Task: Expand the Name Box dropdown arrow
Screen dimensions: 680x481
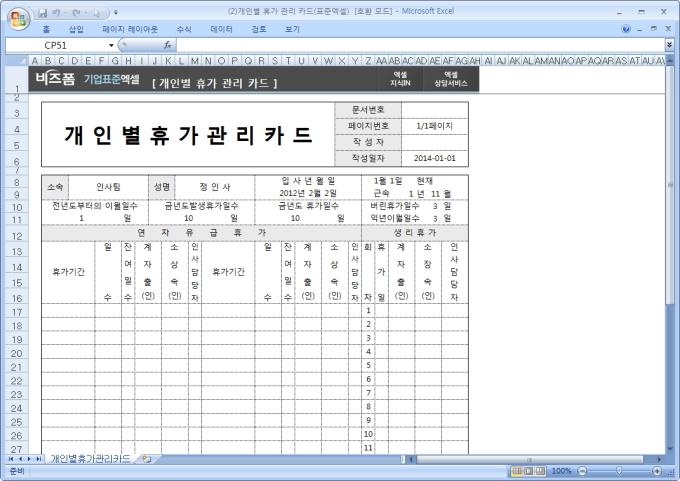Action: coord(111,45)
